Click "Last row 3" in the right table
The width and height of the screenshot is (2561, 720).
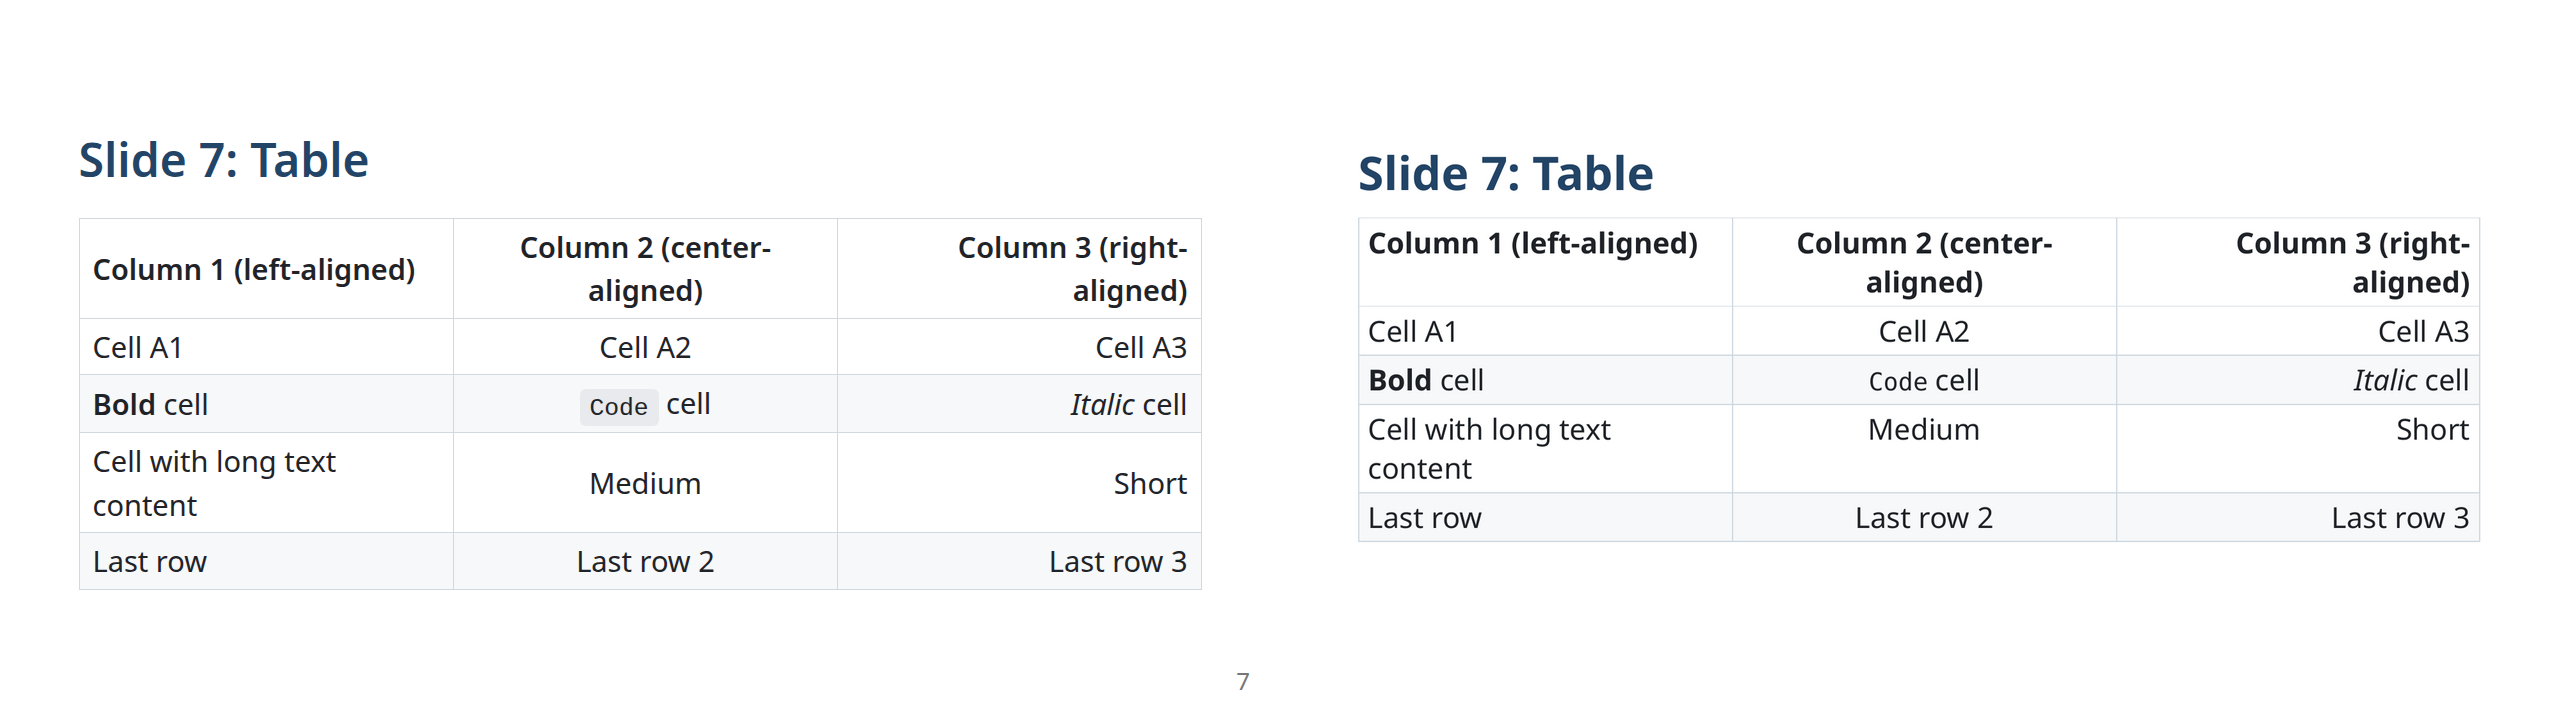pos(2399,518)
